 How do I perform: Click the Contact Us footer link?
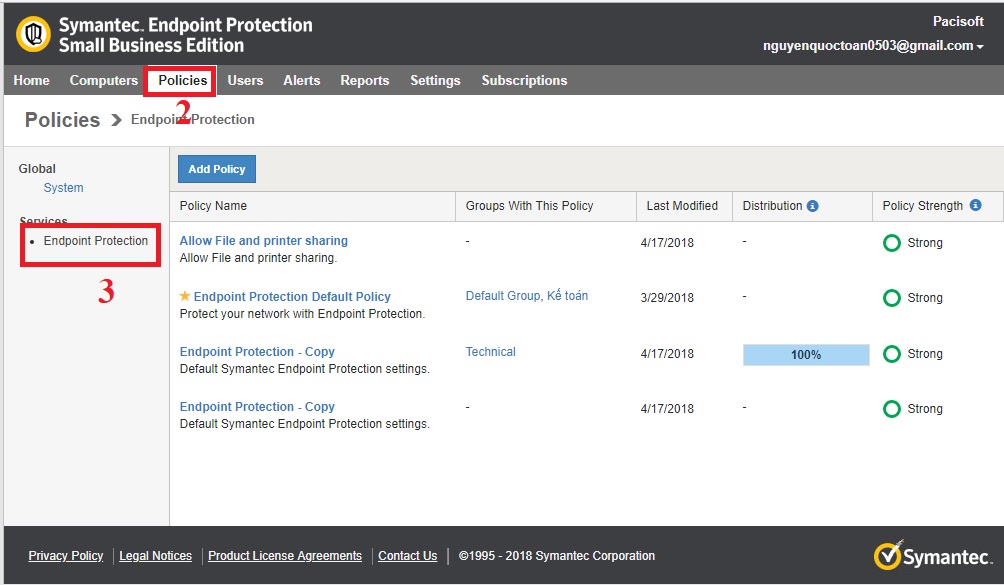pyautogui.click(x=408, y=556)
